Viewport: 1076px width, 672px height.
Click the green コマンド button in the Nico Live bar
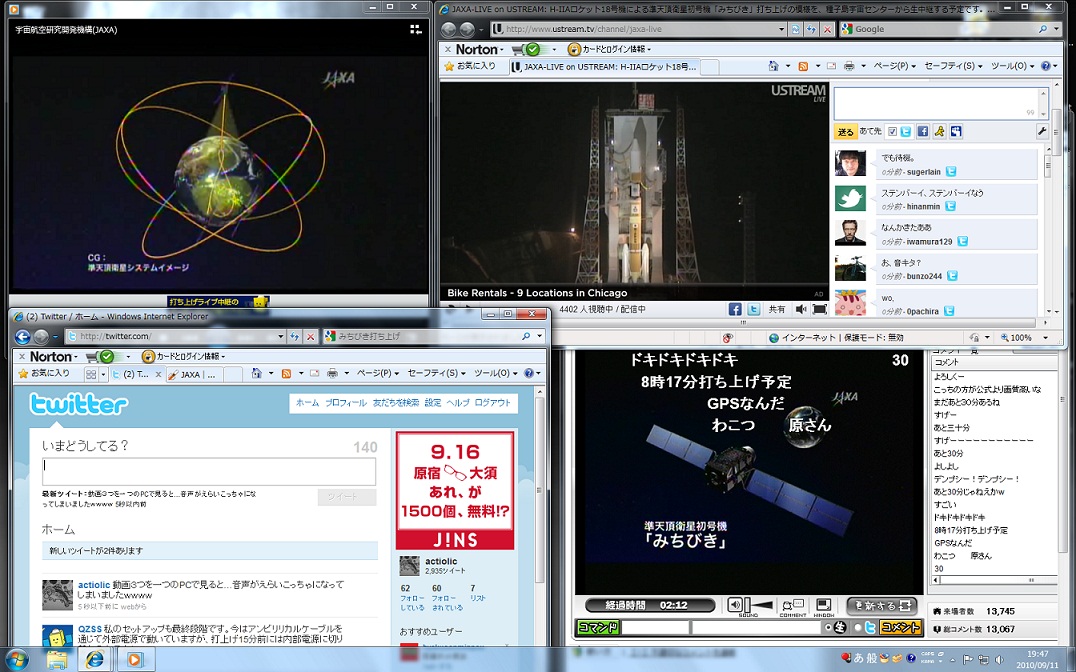[597, 627]
